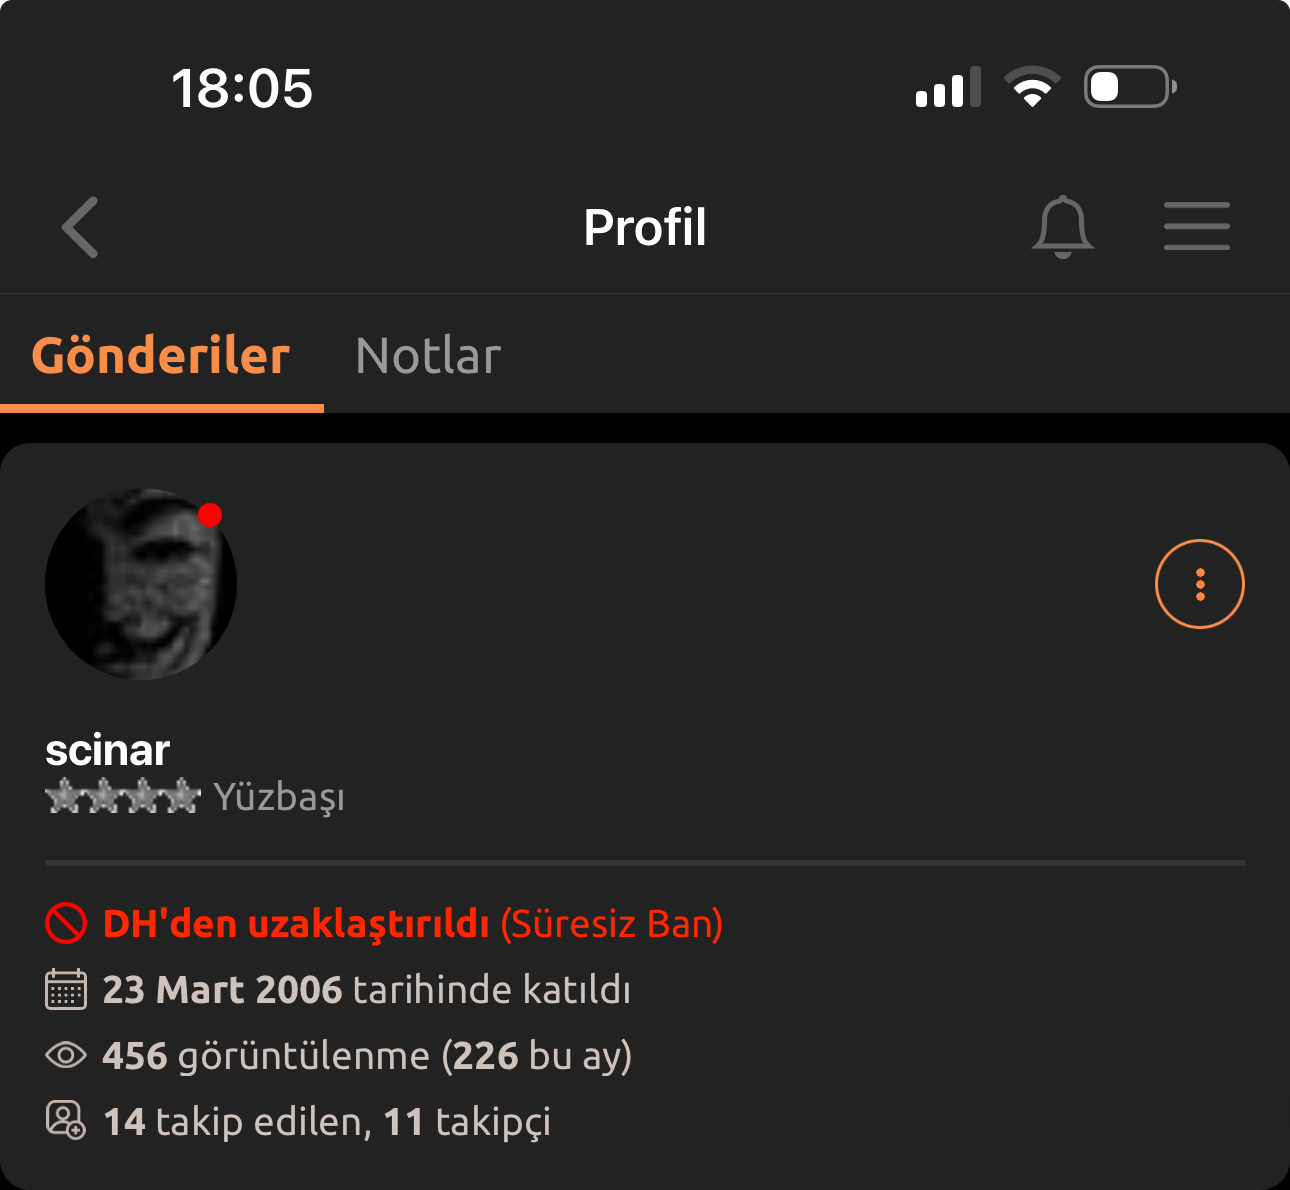Go back using the left chevron arrow
The width and height of the screenshot is (1290, 1190).
tap(80, 227)
